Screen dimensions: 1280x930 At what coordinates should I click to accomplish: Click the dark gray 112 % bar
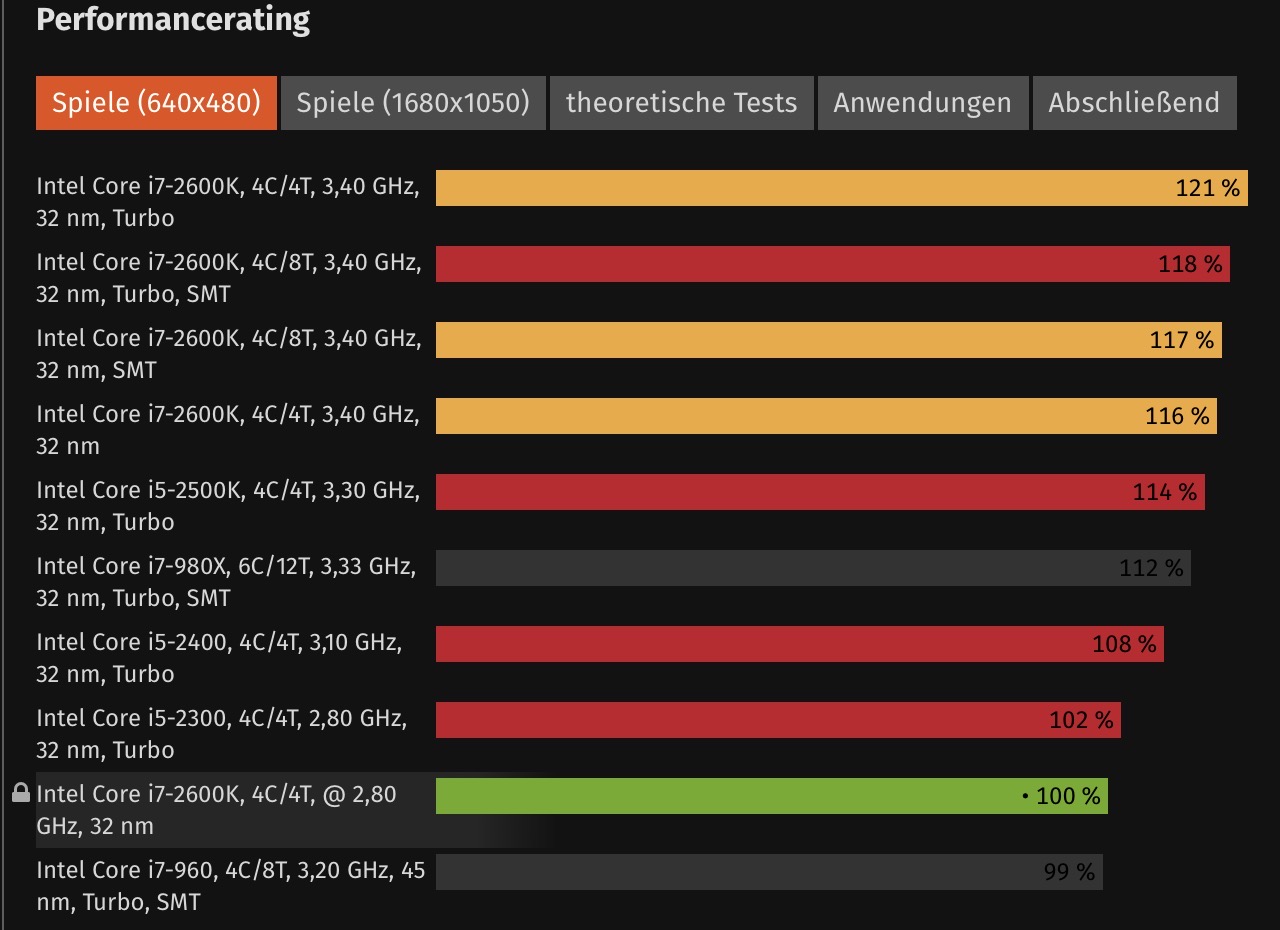tap(813, 568)
